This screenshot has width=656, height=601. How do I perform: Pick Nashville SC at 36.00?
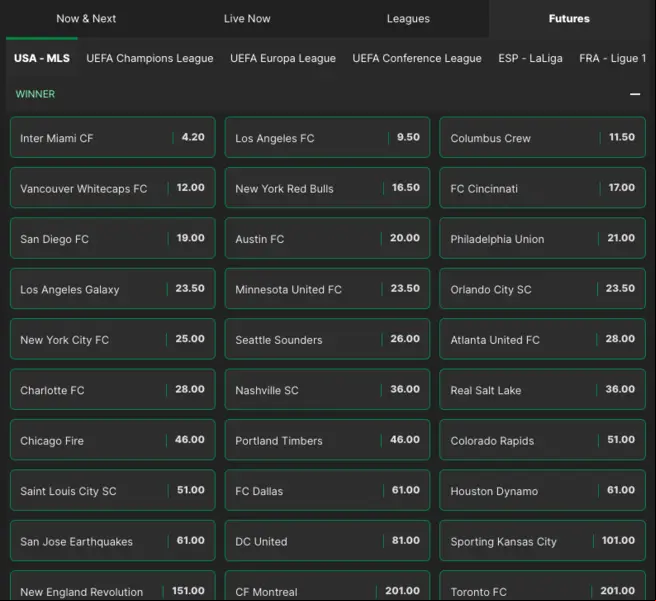click(x=327, y=389)
